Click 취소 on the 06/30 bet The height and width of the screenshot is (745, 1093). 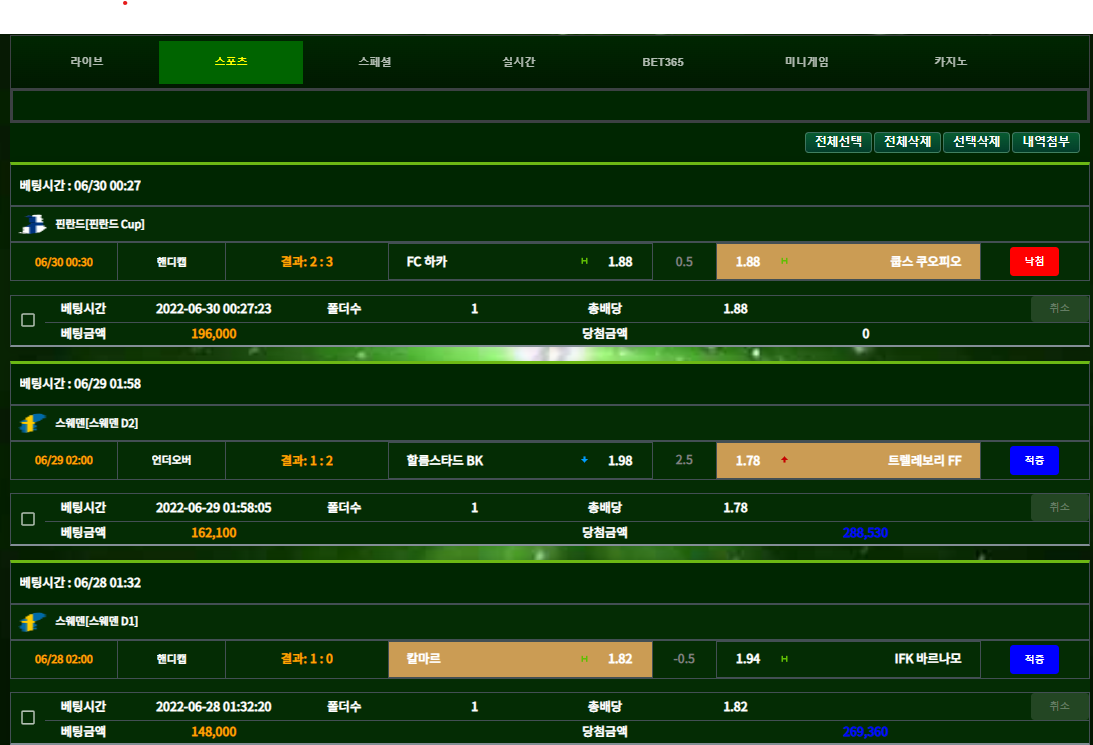point(1059,309)
